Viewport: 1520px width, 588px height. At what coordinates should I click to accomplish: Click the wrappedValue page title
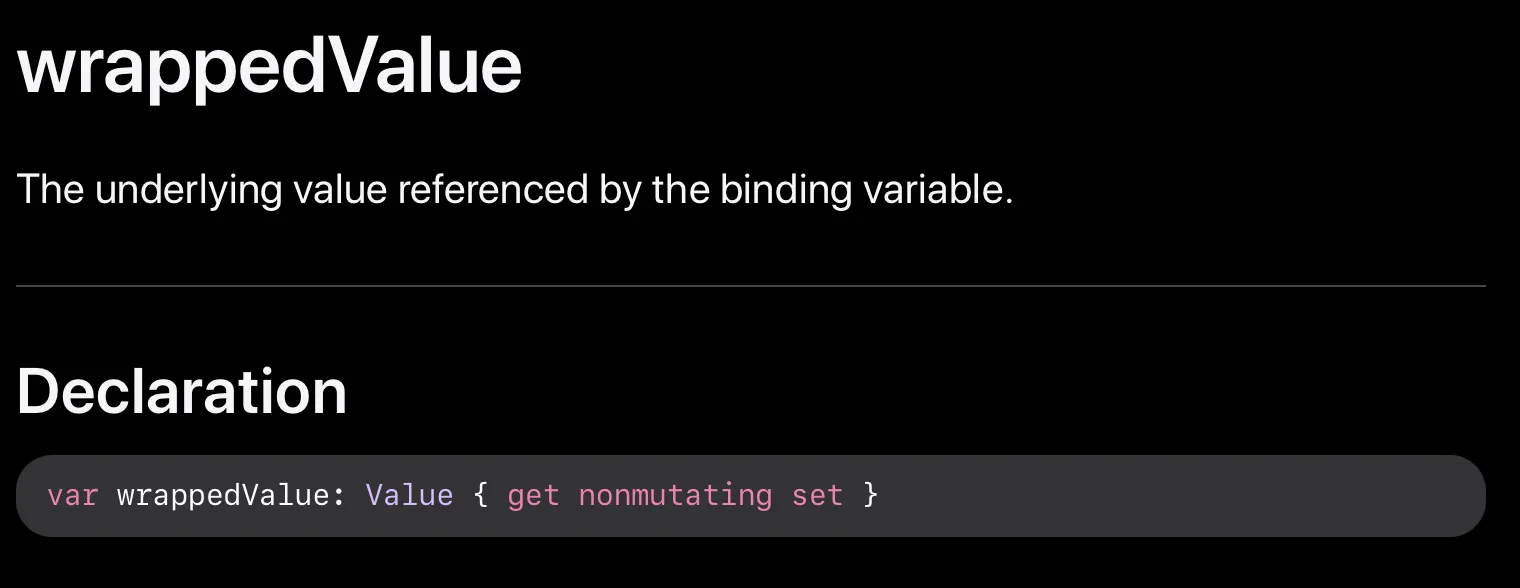click(x=269, y=66)
